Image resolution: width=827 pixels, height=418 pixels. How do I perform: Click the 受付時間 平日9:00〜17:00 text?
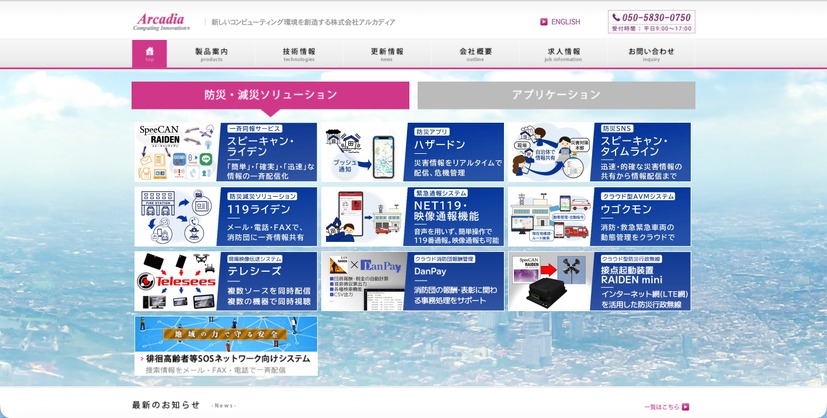tap(651, 28)
